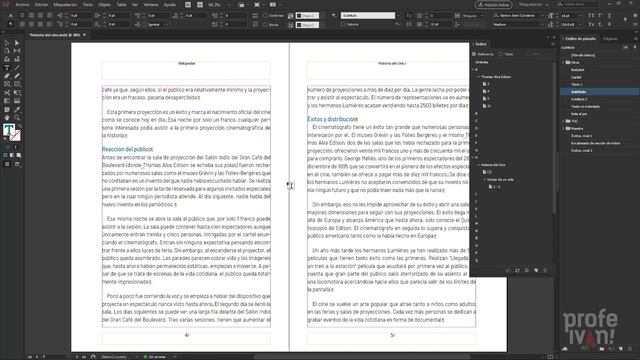Select the Gap tool
This screenshot has width=640, height=360.
pyautogui.click(x=17, y=51)
